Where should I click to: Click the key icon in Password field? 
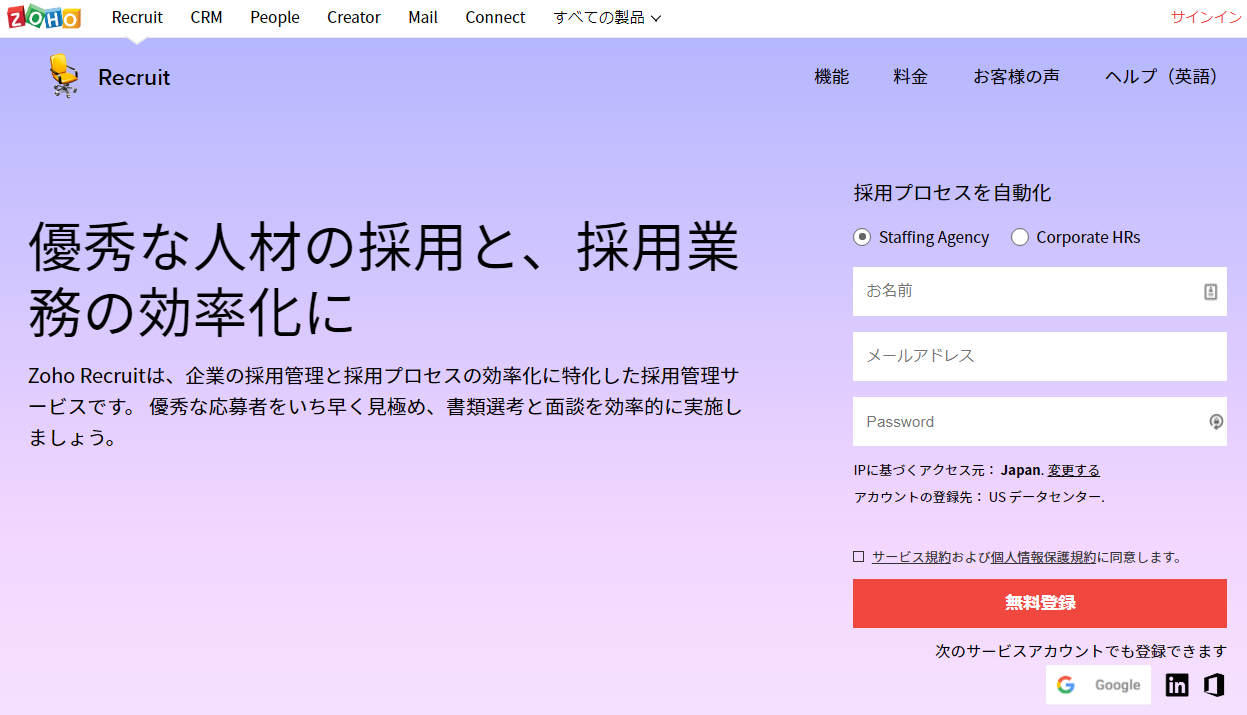coord(1216,422)
